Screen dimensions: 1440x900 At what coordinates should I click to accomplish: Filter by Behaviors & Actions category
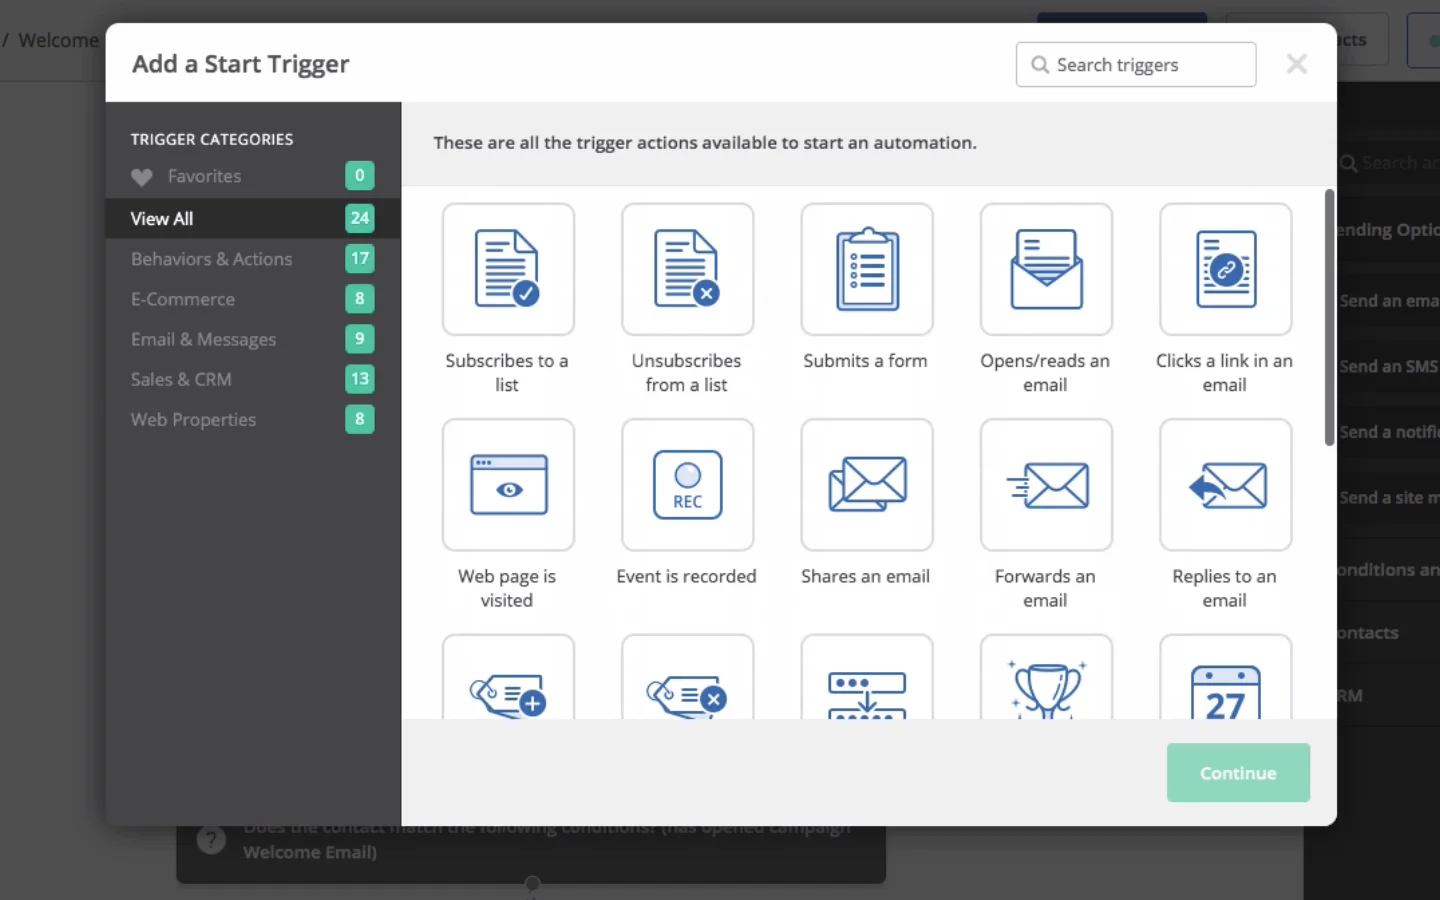[x=253, y=258]
